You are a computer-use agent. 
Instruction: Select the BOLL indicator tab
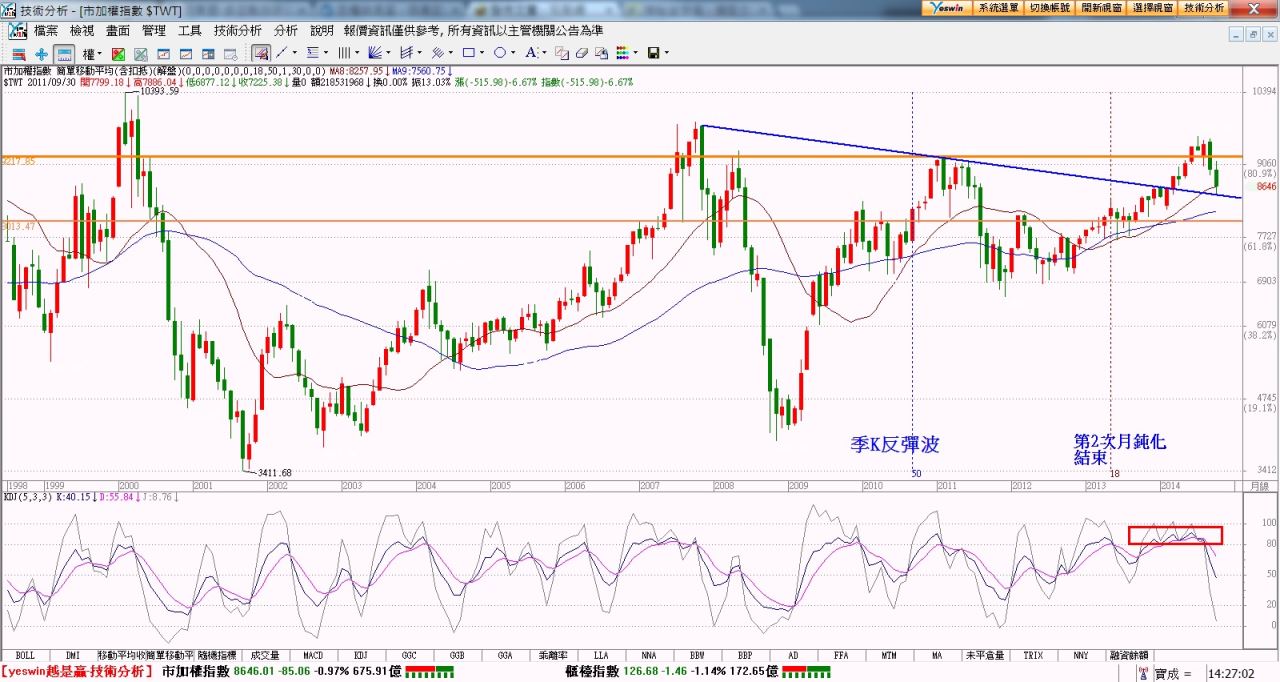[x=25, y=656]
